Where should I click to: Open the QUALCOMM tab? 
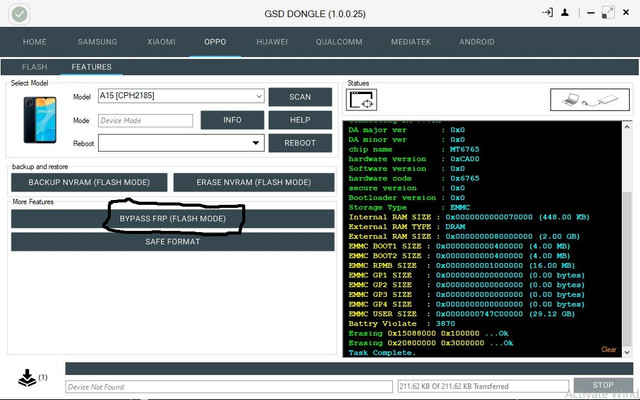pyautogui.click(x=339, y=42)
